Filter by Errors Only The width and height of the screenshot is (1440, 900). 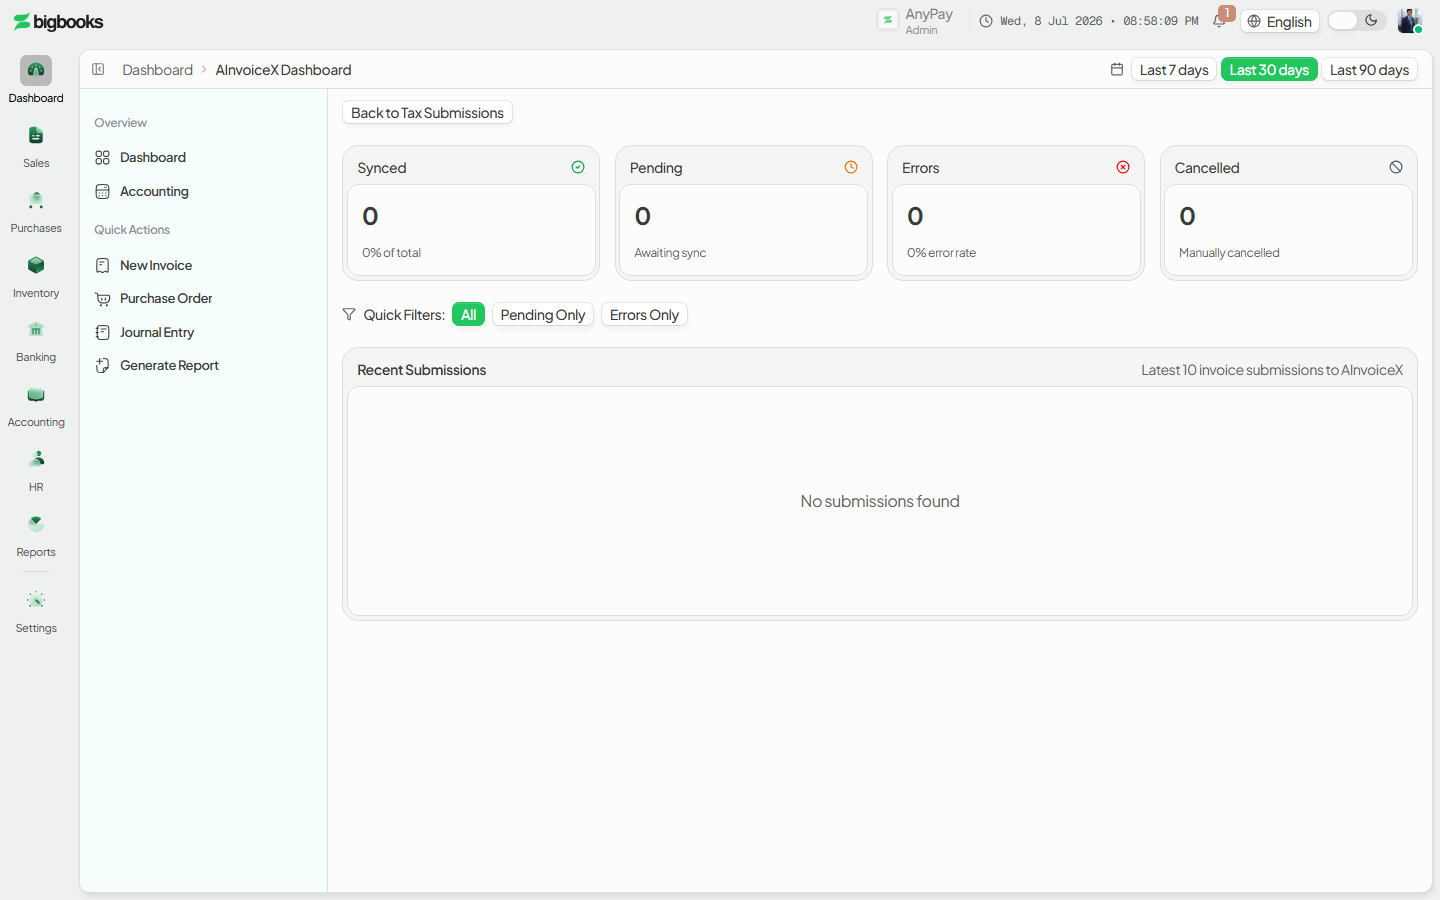pyautogui.click(x=644, y=314)
